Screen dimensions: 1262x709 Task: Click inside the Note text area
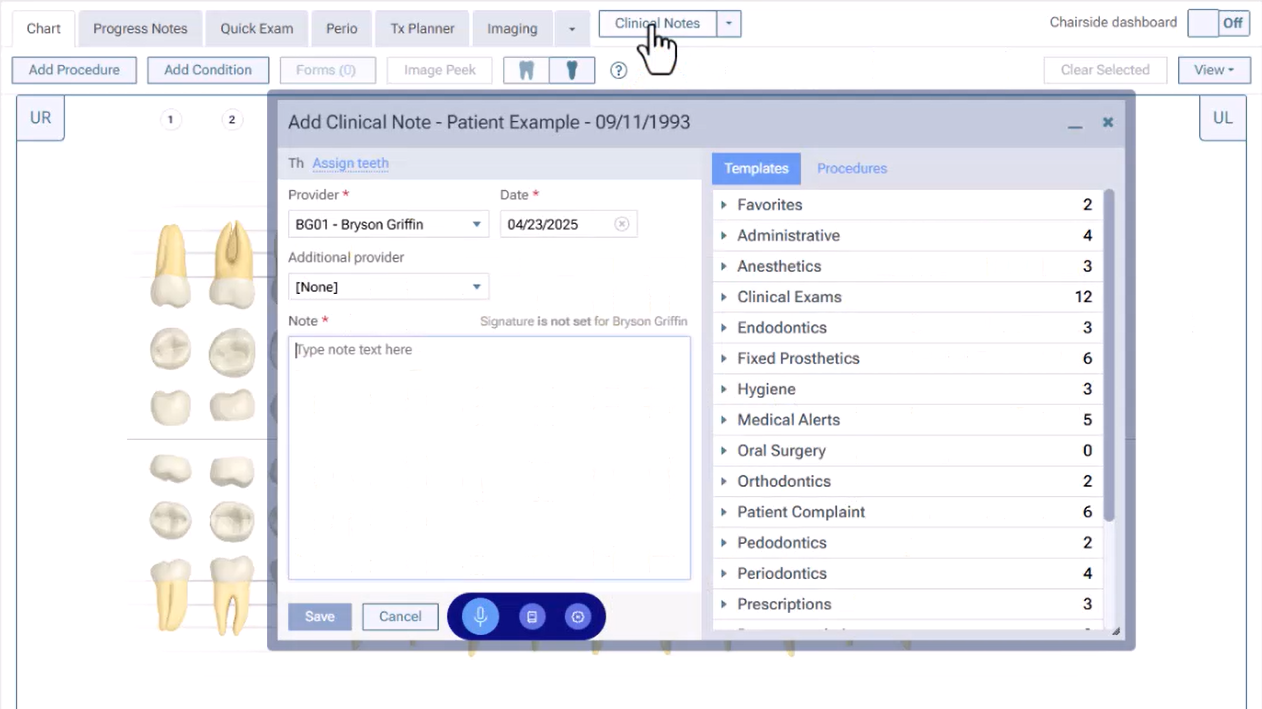tap(489, 458)
